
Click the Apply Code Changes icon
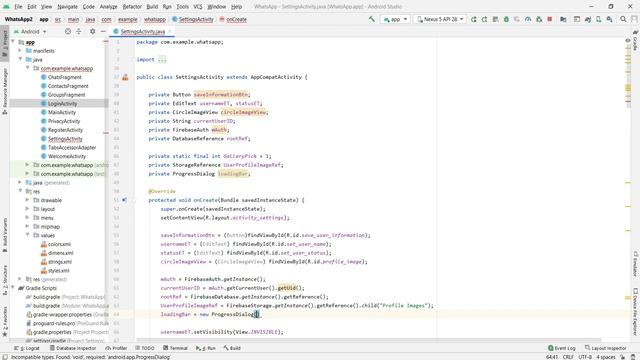pos(495,19)
